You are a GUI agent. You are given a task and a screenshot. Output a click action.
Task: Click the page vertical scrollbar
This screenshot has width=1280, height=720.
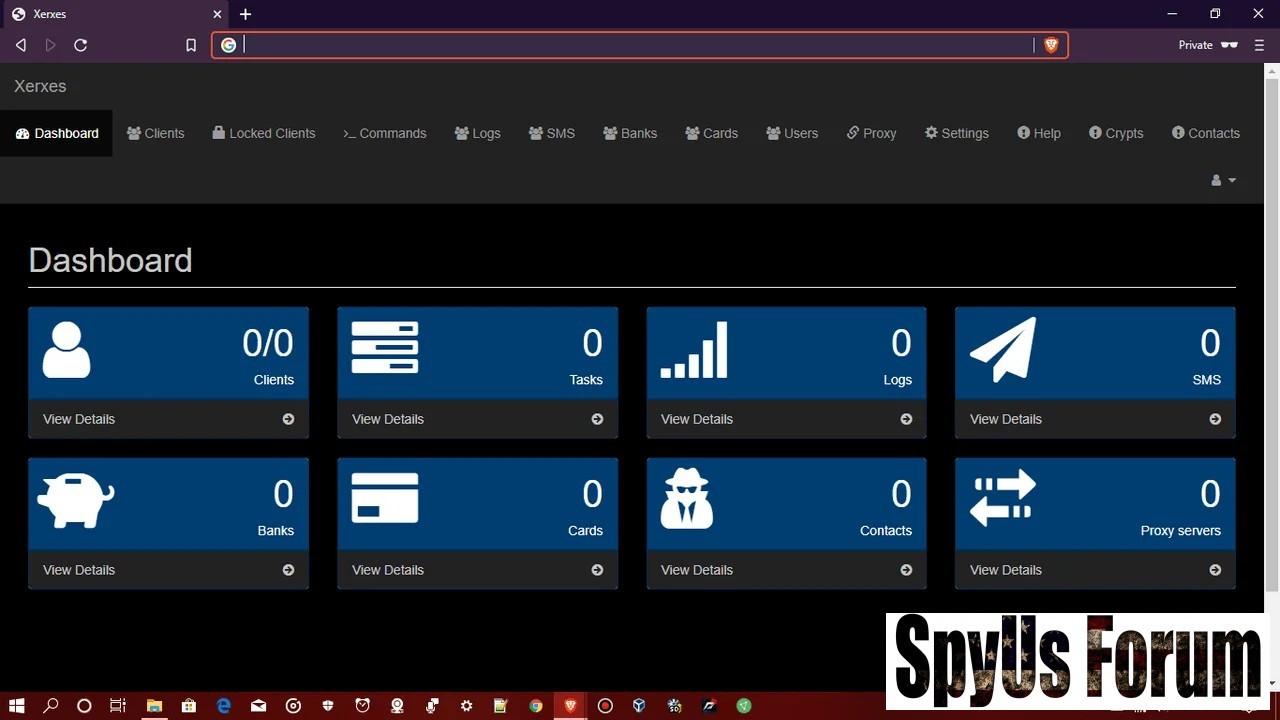[1272, 330]
